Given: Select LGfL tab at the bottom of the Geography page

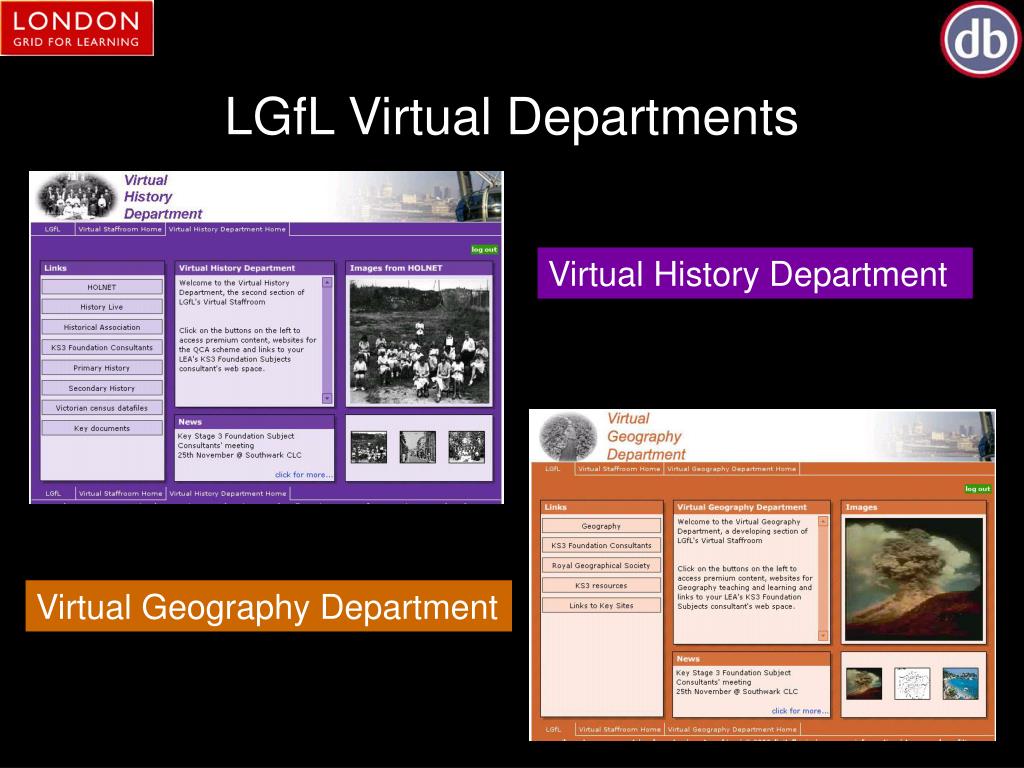Looking at the screenshot, I should (x=553, y=729).
